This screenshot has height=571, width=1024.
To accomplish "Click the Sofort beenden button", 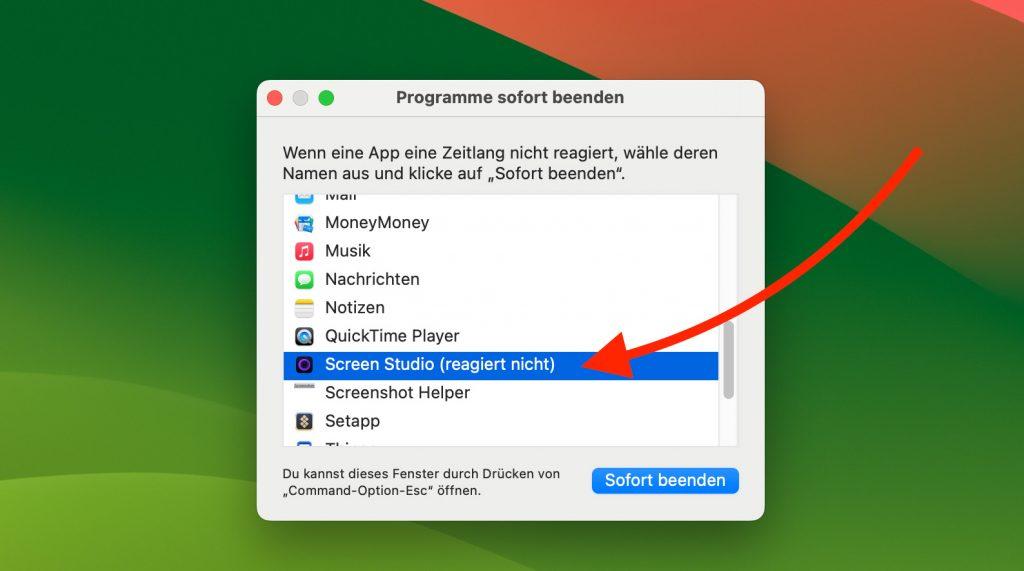I will (x=665, y=480).
